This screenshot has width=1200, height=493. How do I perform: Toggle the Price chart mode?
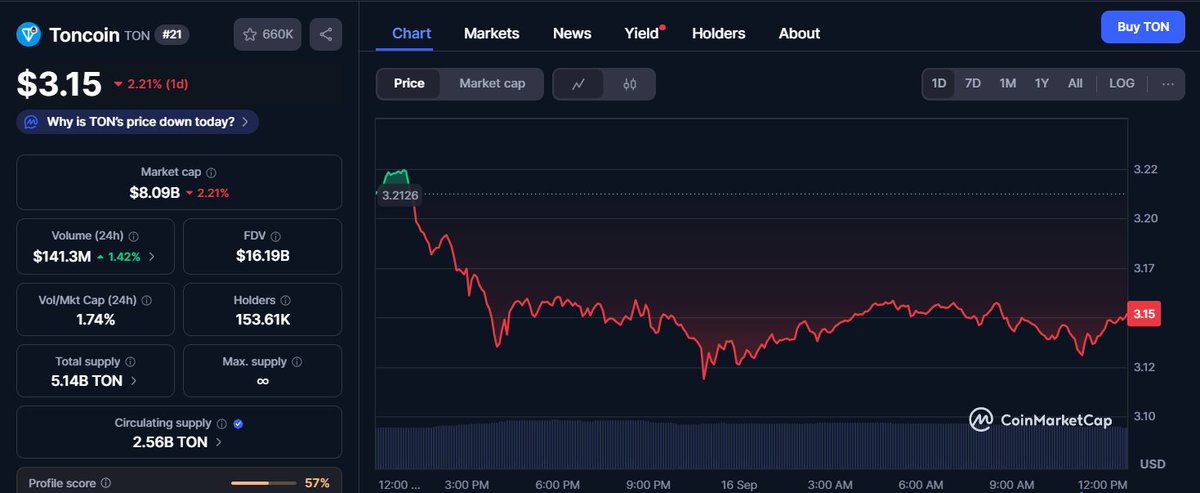(409, 84)
